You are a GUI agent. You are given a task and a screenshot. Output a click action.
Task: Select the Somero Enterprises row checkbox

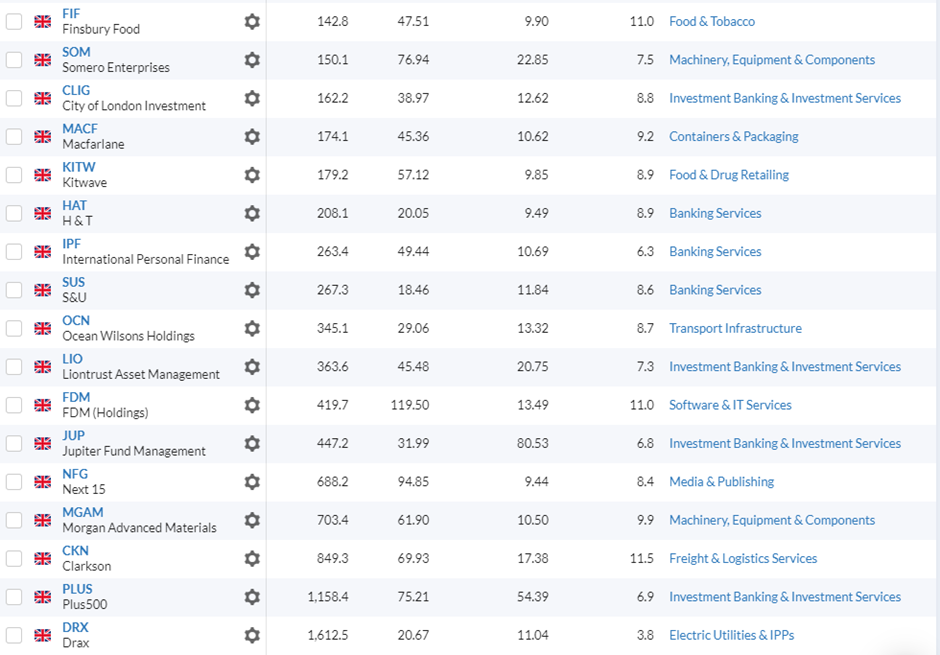pos(14,60)
